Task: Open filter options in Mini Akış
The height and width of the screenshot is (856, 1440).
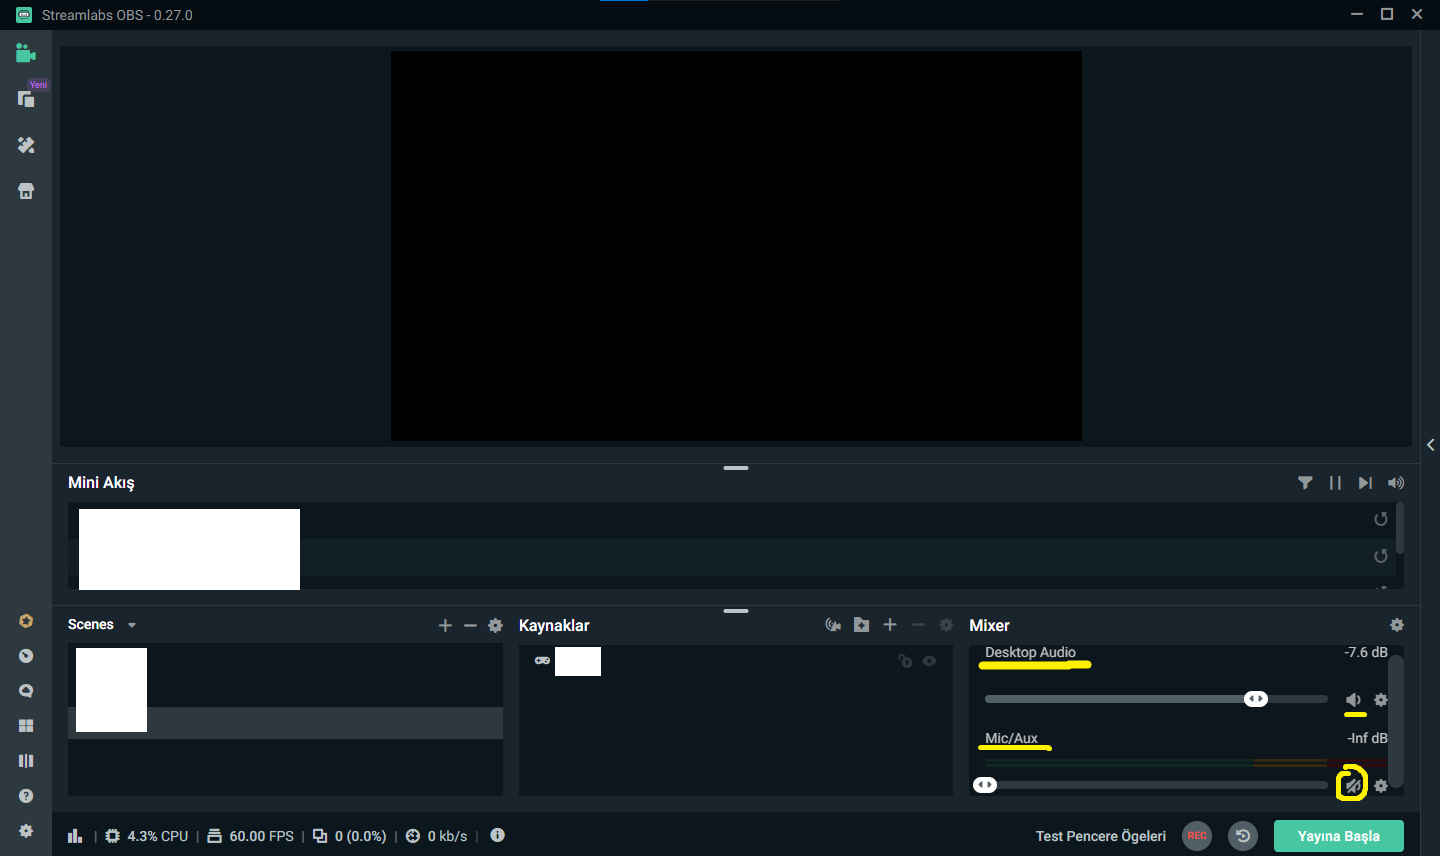Action: pos(1305,482)
